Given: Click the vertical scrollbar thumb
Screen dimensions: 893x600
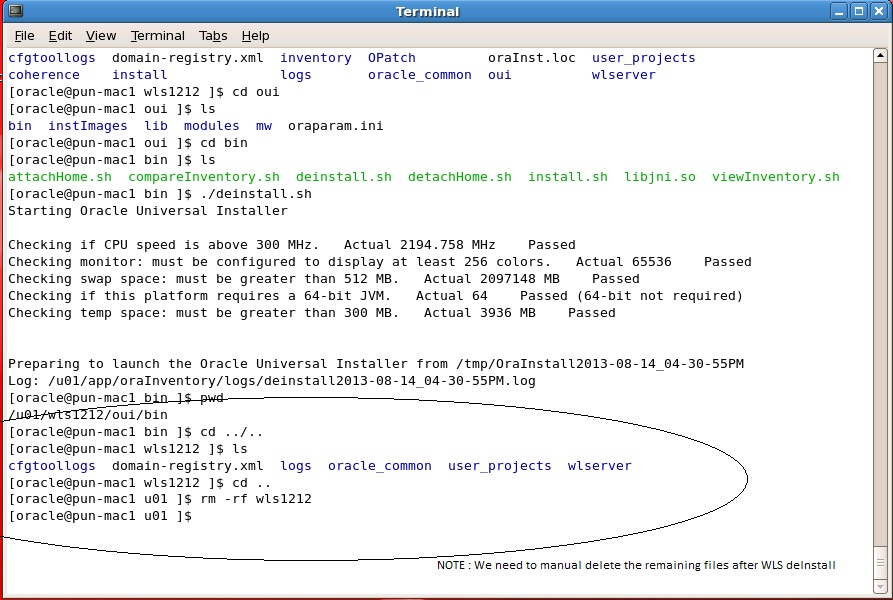Looking at the screenshot, I should pos(880,562).
